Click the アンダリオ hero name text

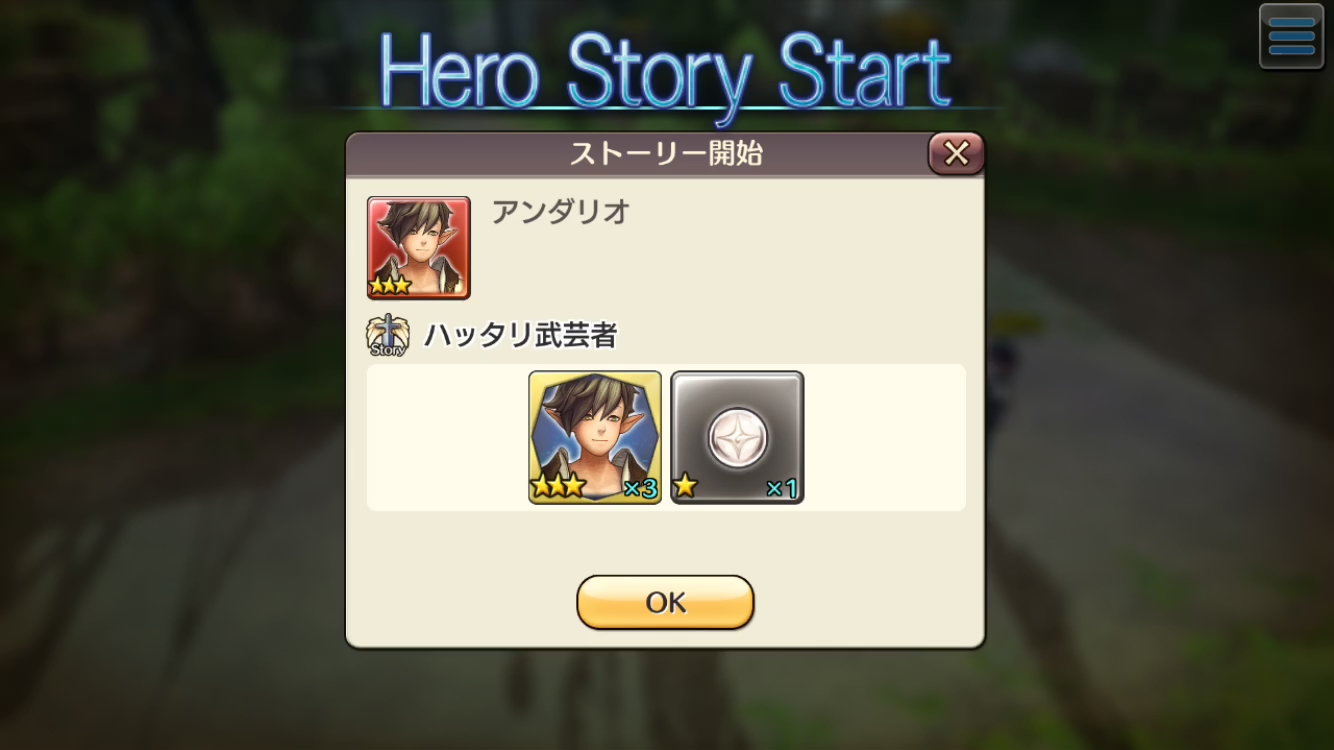pos(561,212)
